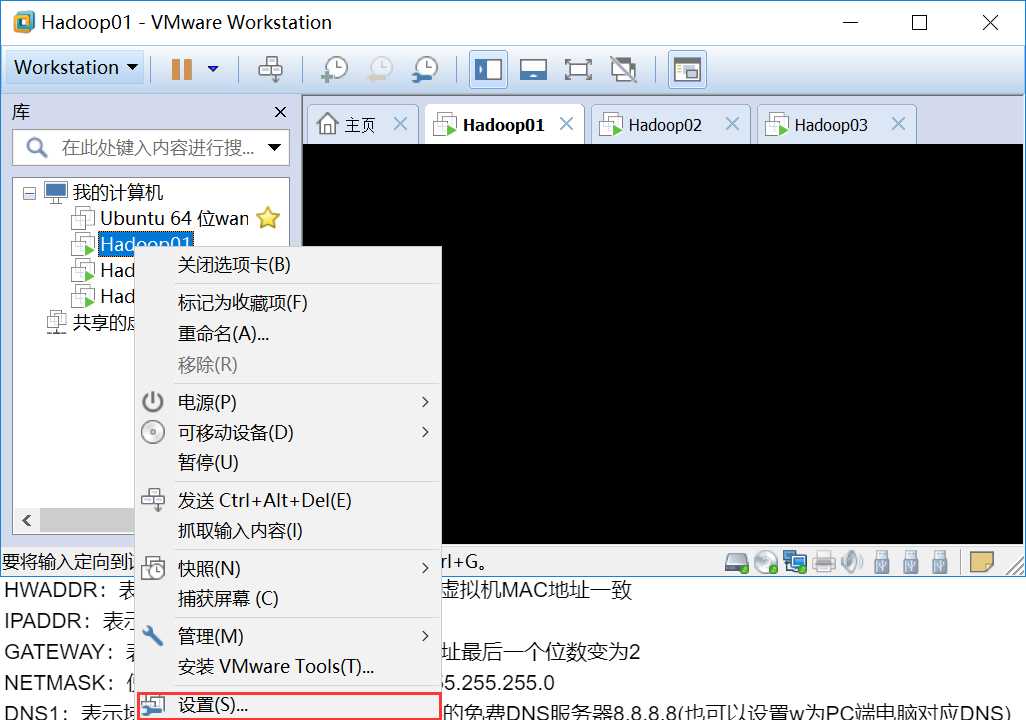
Task: Click the CD/DVD drive status bar icon
Action: click(x=766, y=562)
